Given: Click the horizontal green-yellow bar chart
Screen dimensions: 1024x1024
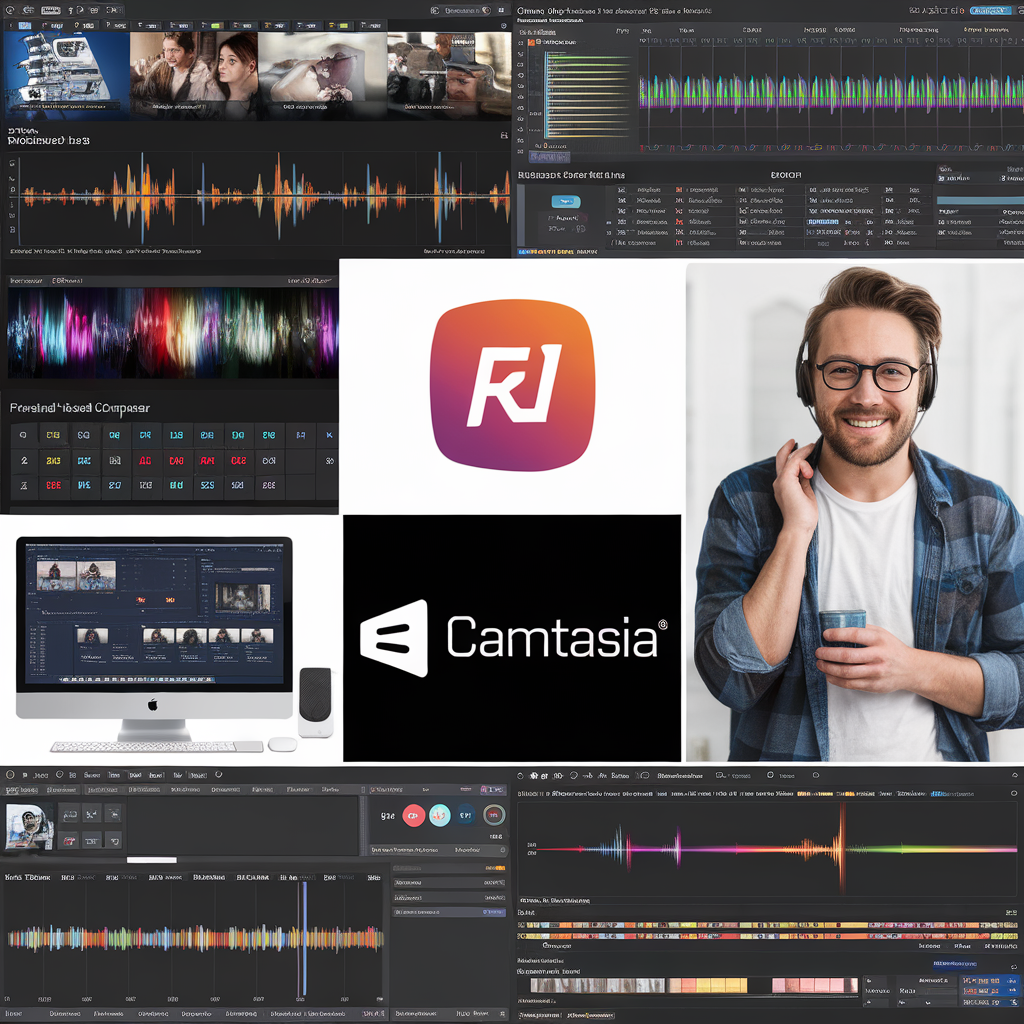Looking at the screenshot, I should pos(586,95).
